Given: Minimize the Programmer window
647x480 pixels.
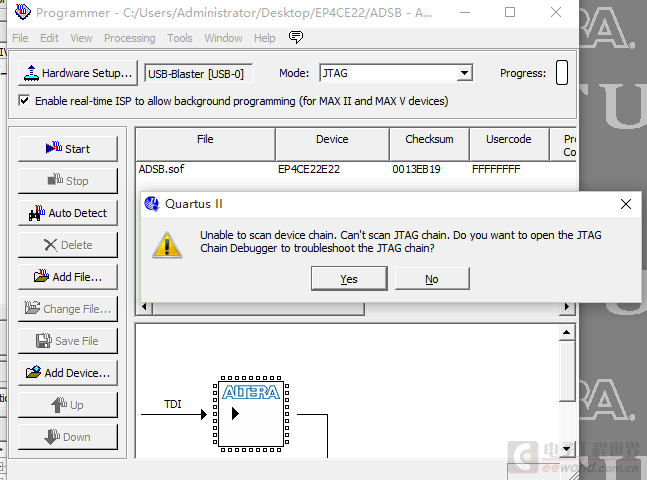Looking at the screenshot, I should coord(465,12).
